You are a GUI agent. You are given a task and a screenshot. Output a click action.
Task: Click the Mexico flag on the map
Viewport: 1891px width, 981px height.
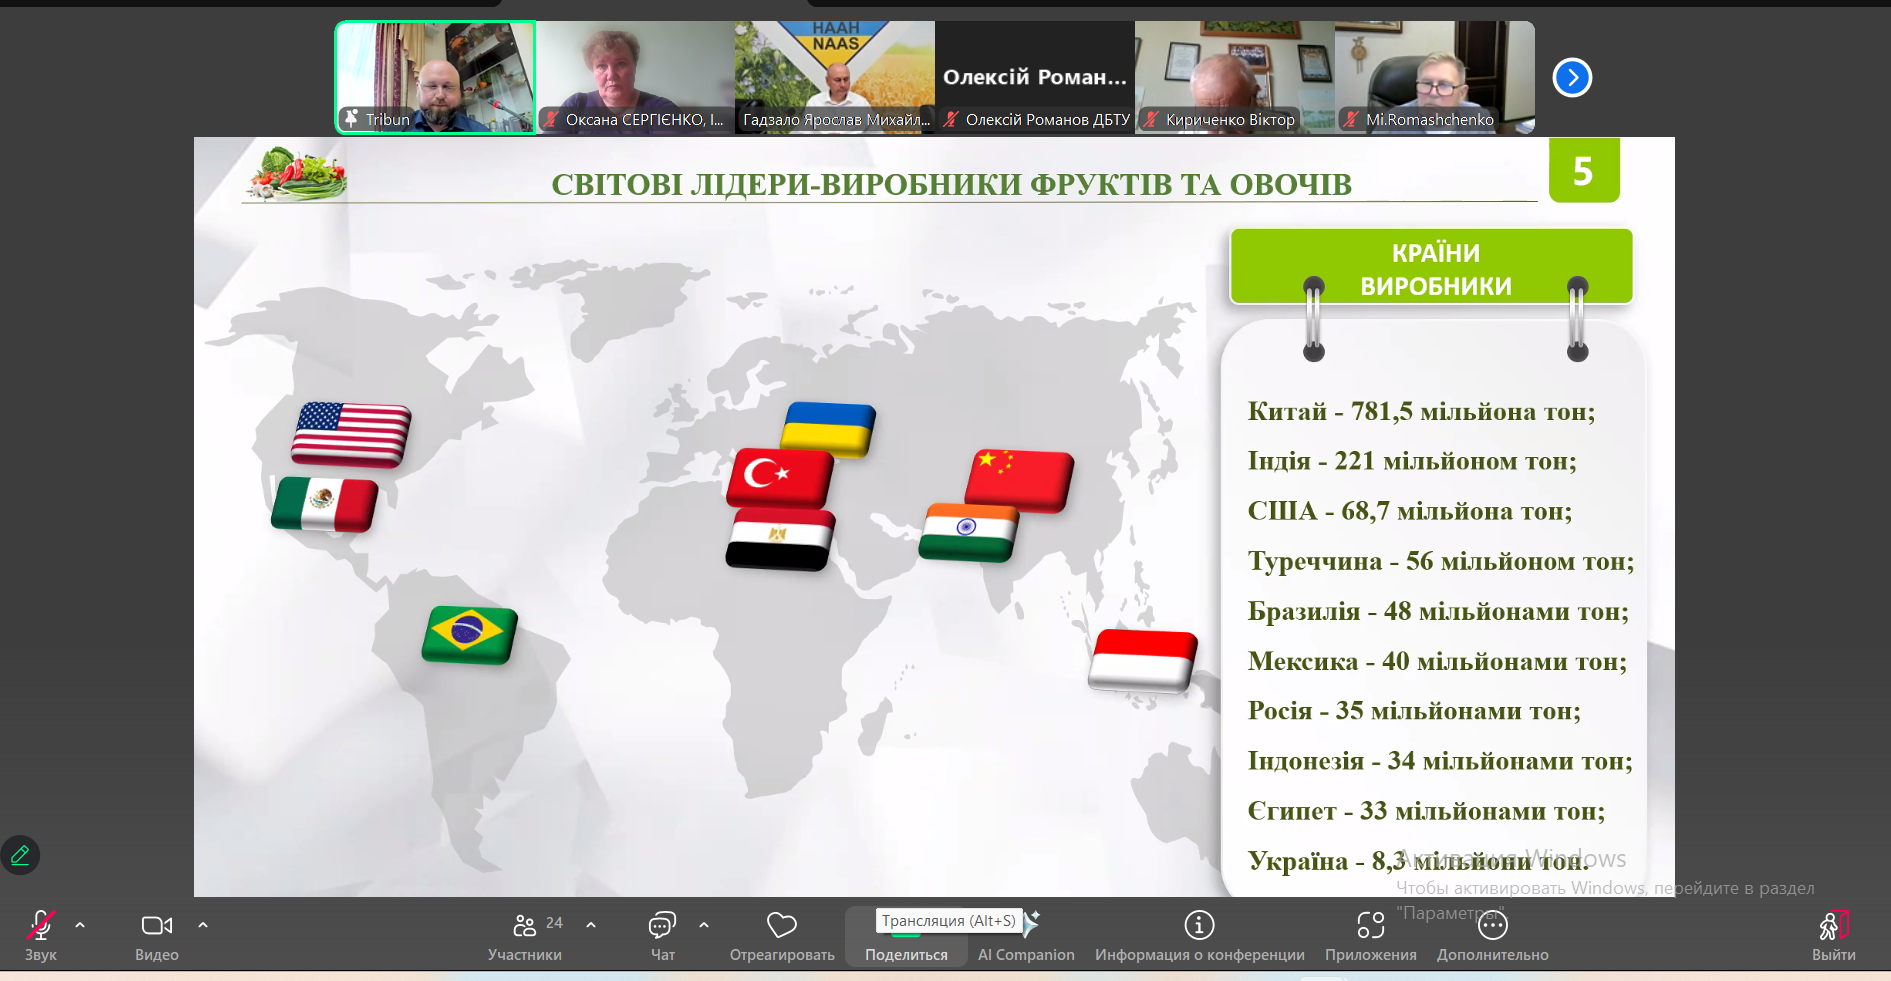click(x=325, y=504)
